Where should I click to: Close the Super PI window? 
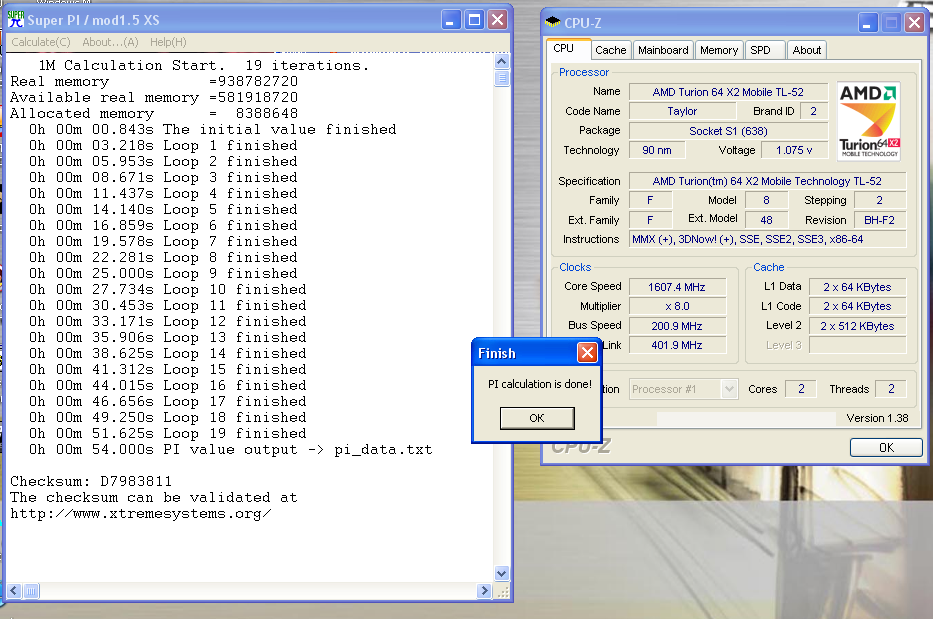click(x=497, y=20)
